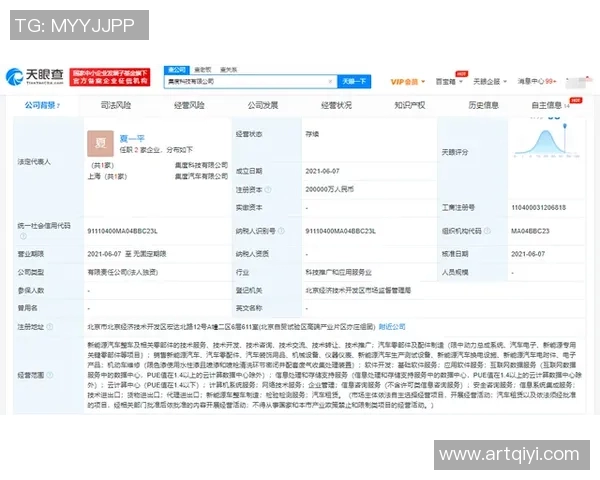Click the red 官方备案企业征信机构 banner
Image resolution: width=600 pixels, height=480 pixels.
[x=110, y=77]
